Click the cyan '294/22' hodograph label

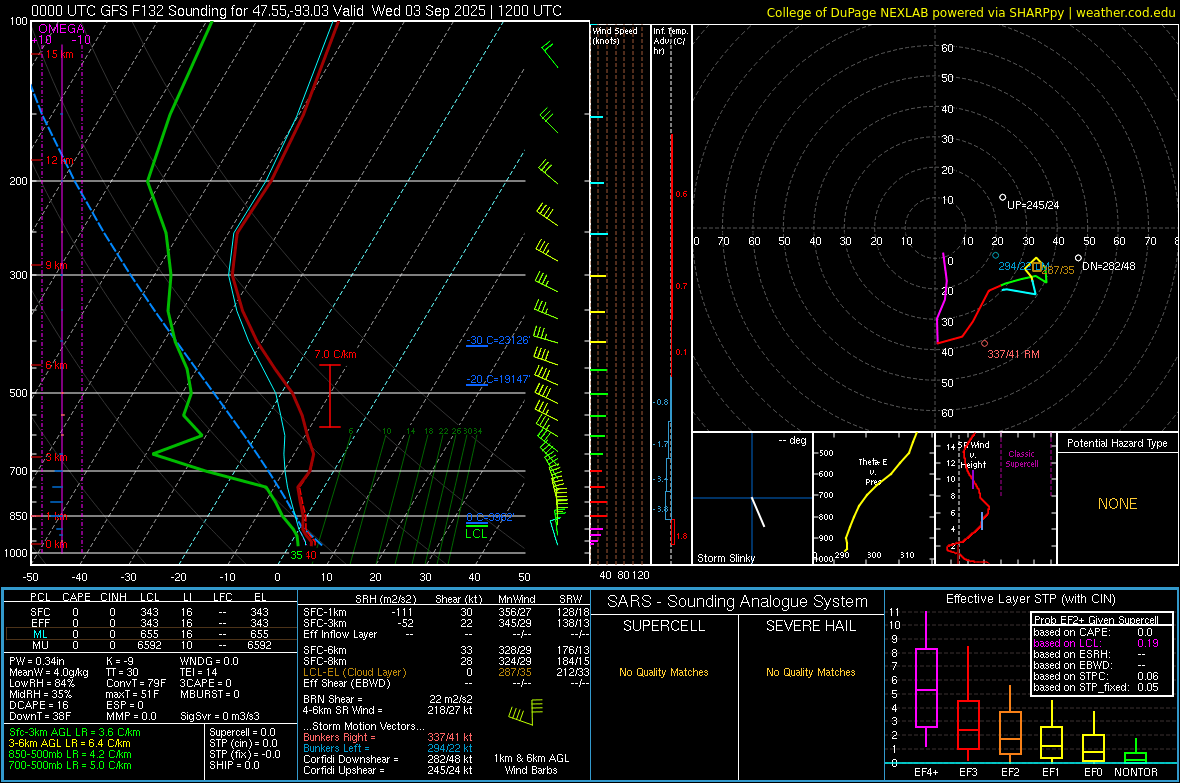[1014, 266]
